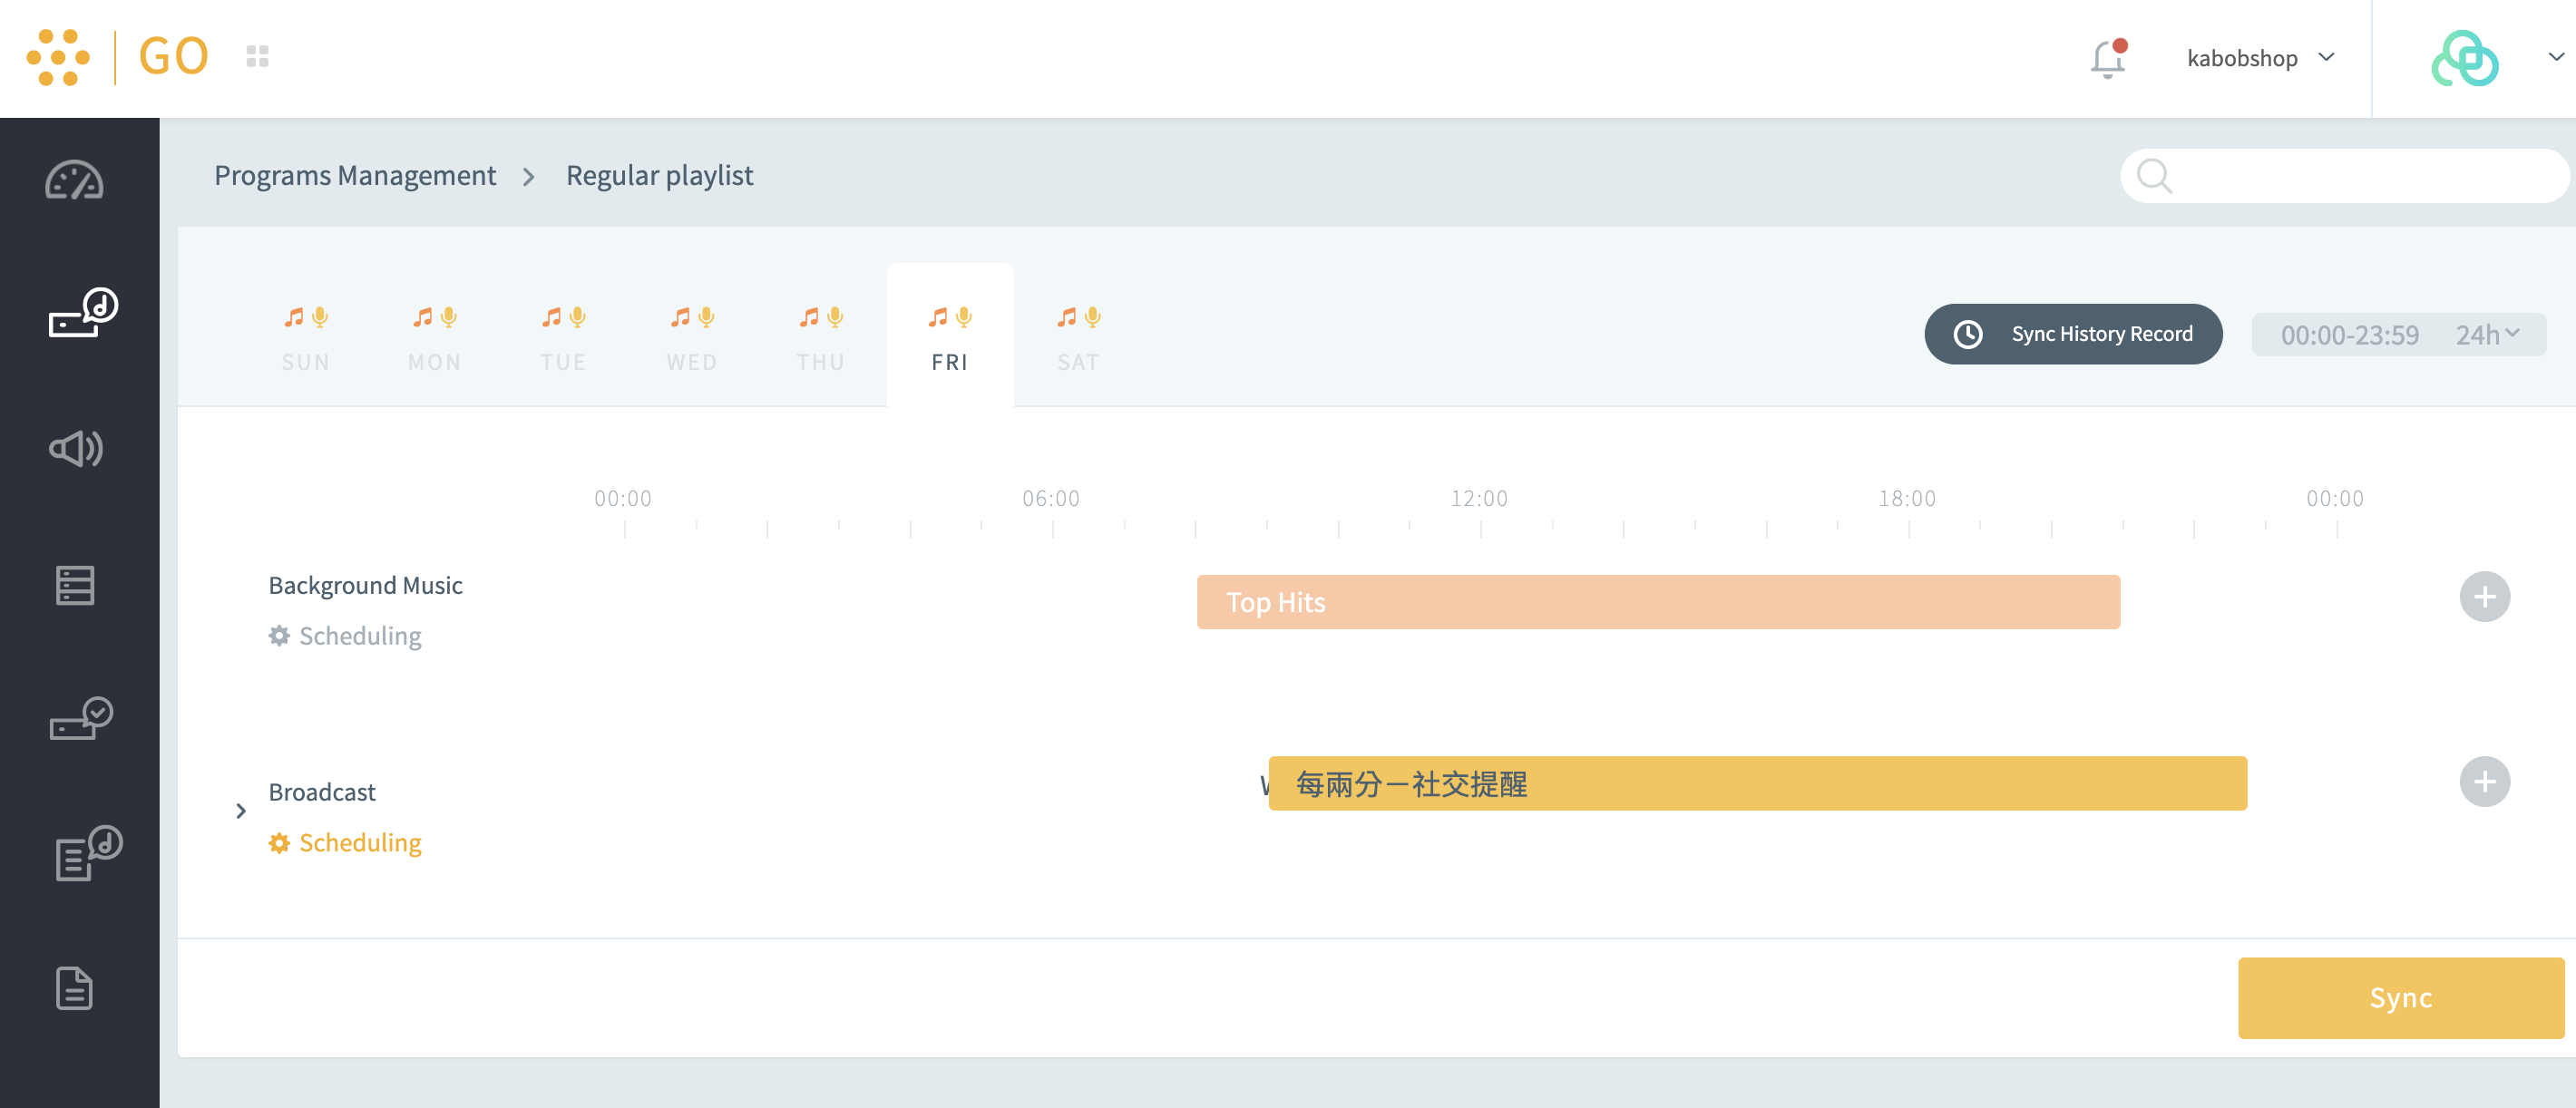Expand the Broadcast row chevron

pyautogui.click(x=241, y=811)
